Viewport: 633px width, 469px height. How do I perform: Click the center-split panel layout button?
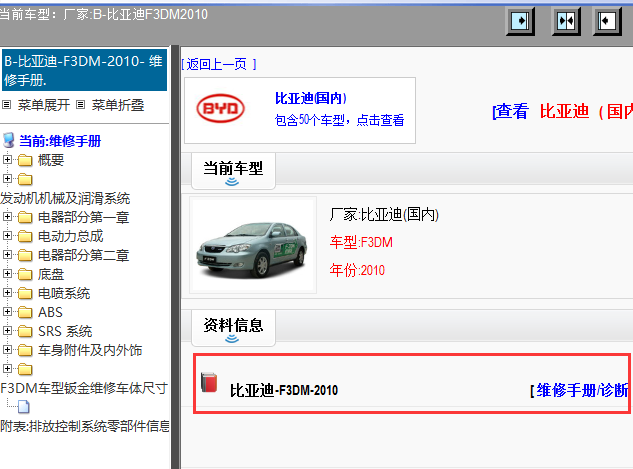tap(566, 21)
